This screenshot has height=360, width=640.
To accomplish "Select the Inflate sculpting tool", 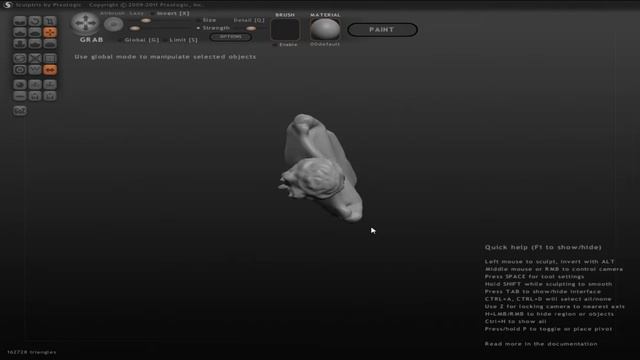I will coord(20,43).
